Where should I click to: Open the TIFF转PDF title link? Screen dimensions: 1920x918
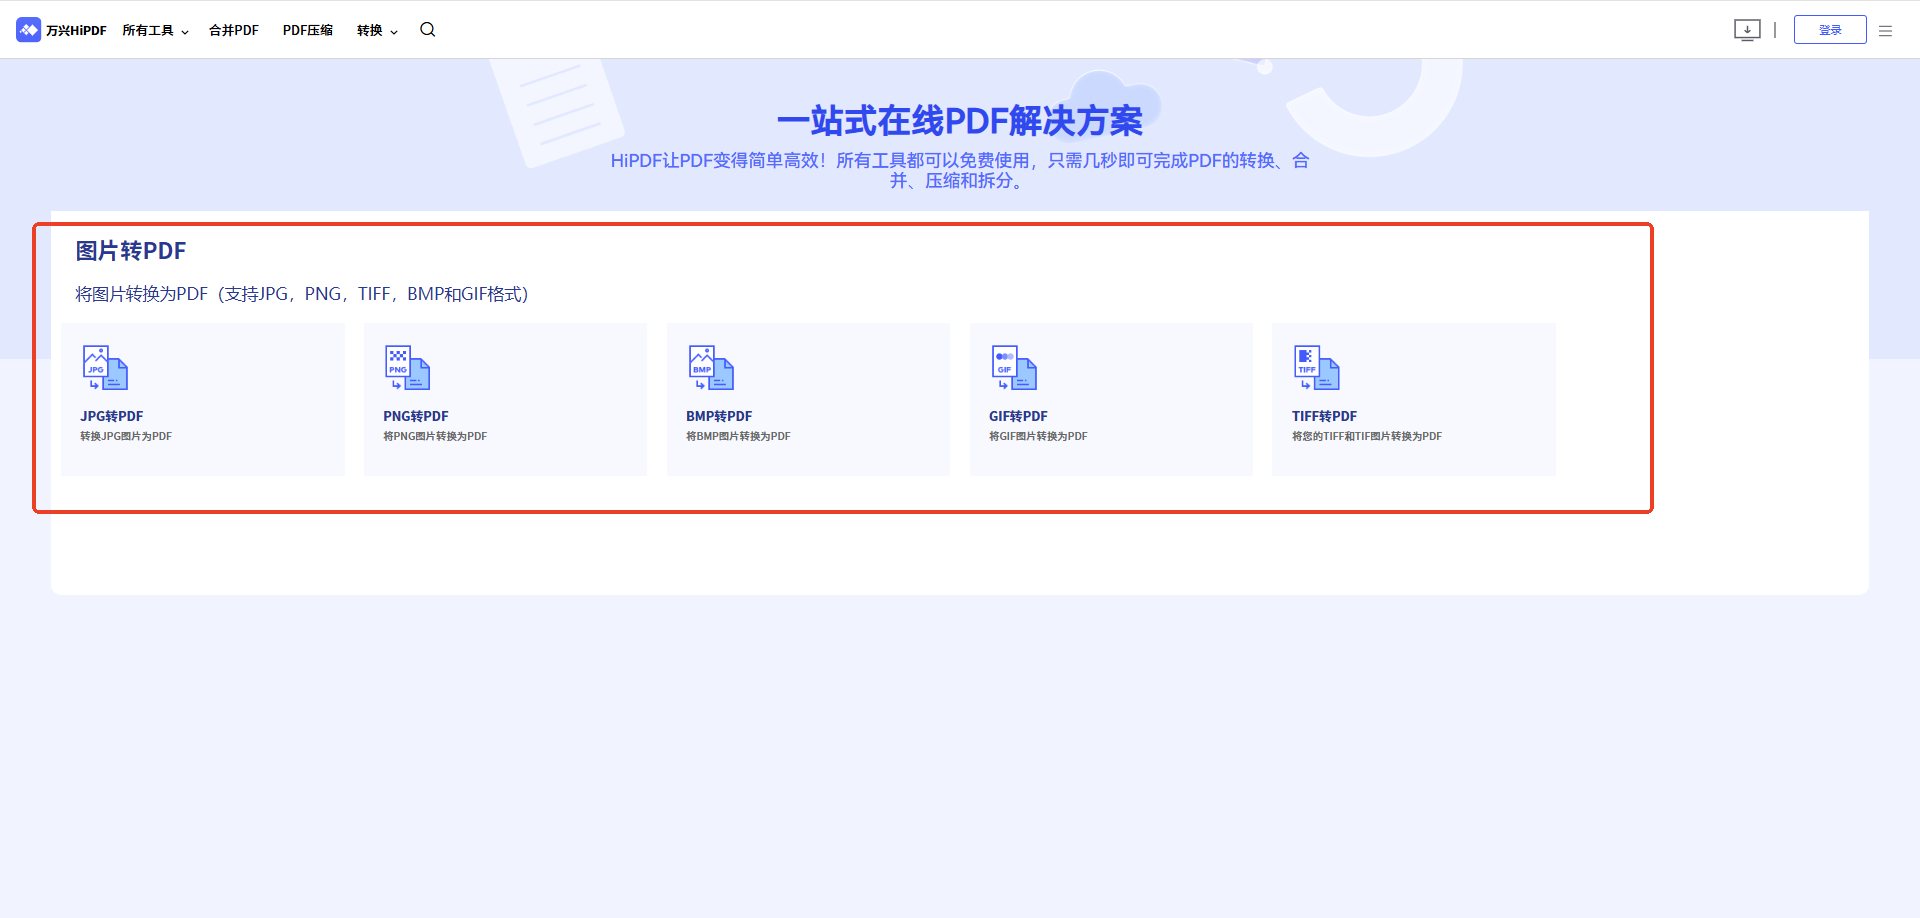(1323, 416)
